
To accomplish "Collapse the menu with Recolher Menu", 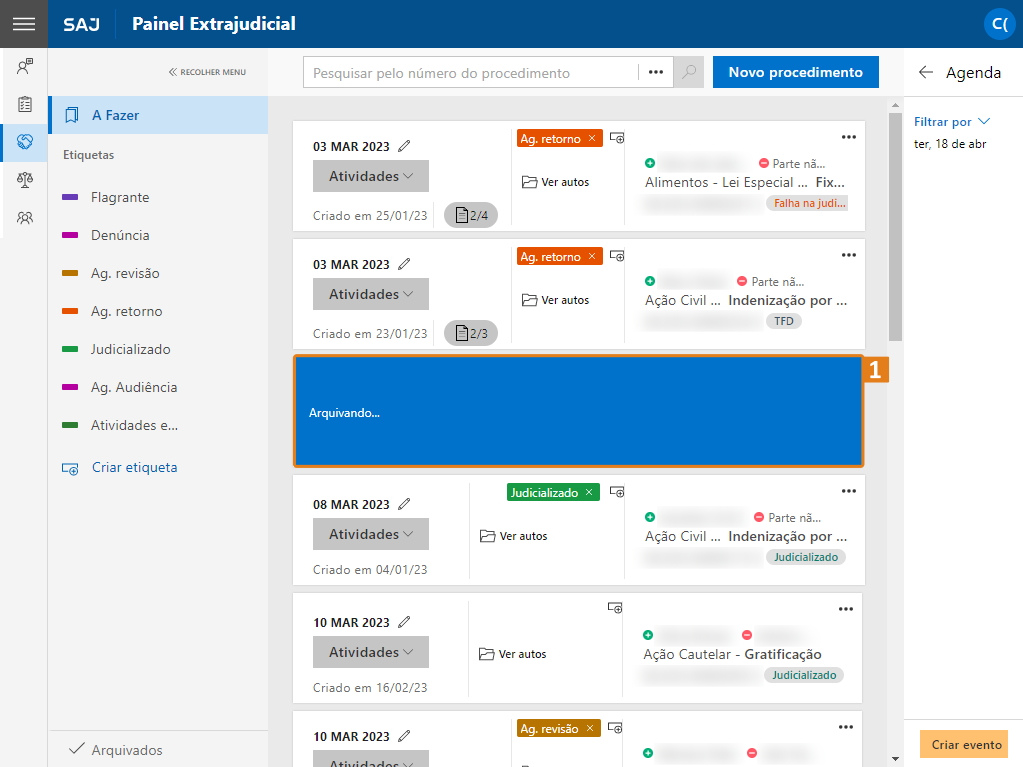I will 207,72.
